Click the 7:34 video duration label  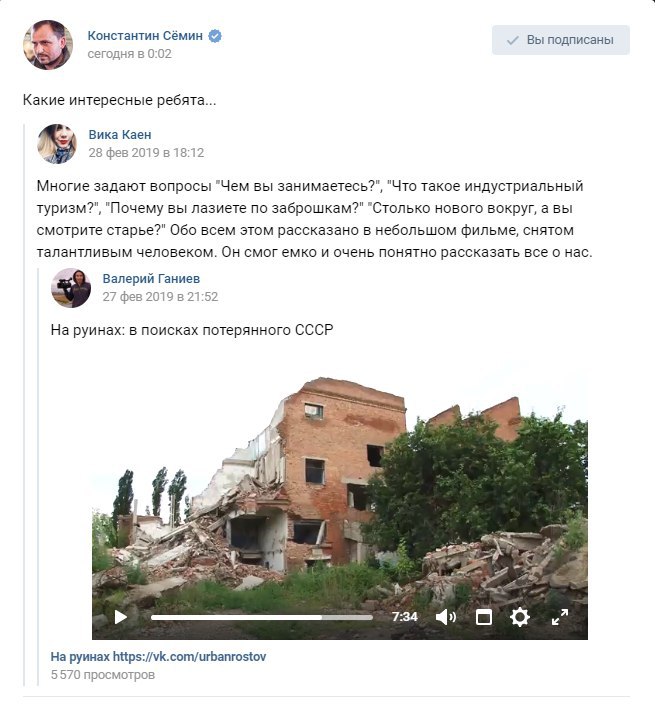[404, 617]
